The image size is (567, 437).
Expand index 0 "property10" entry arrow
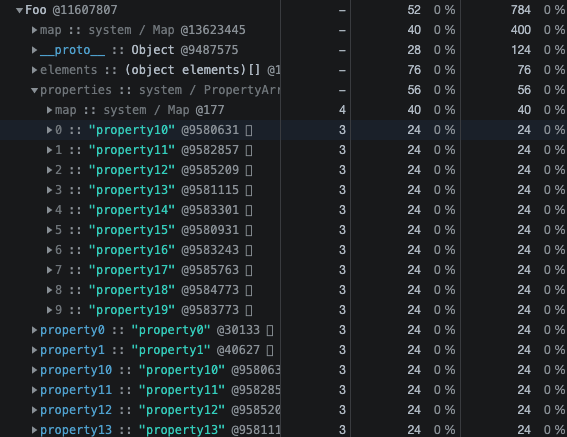tap(49, 130)
